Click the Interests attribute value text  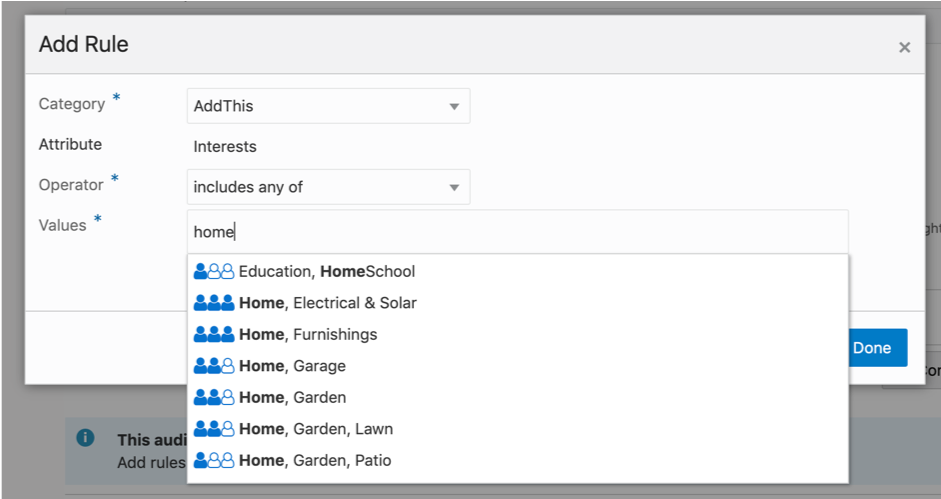(x=225, y=147)
